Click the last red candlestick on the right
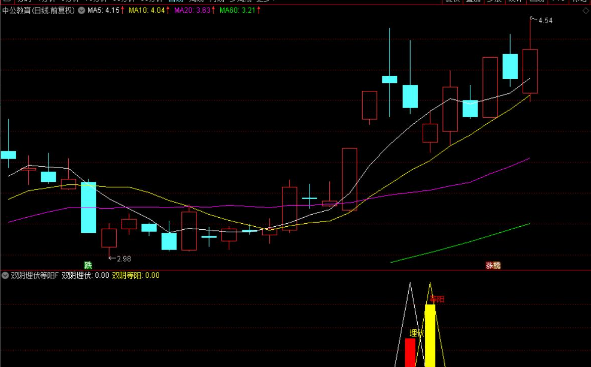This screenshot has width=591, height=367. 530,71
